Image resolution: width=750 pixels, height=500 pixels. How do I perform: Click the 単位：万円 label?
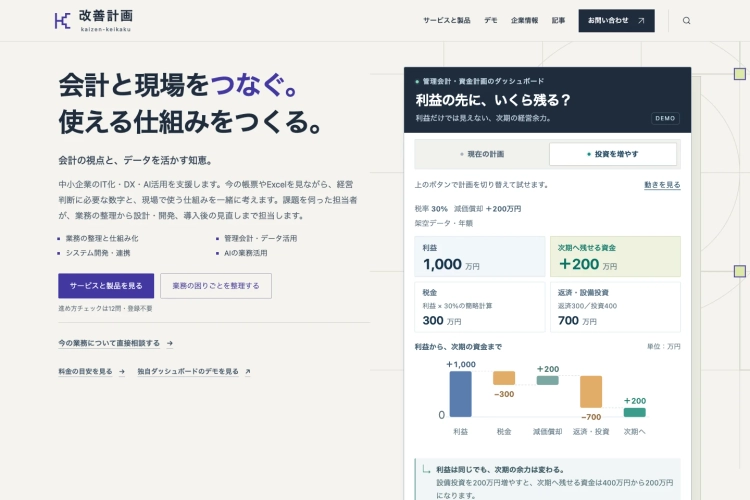[663, 346]
